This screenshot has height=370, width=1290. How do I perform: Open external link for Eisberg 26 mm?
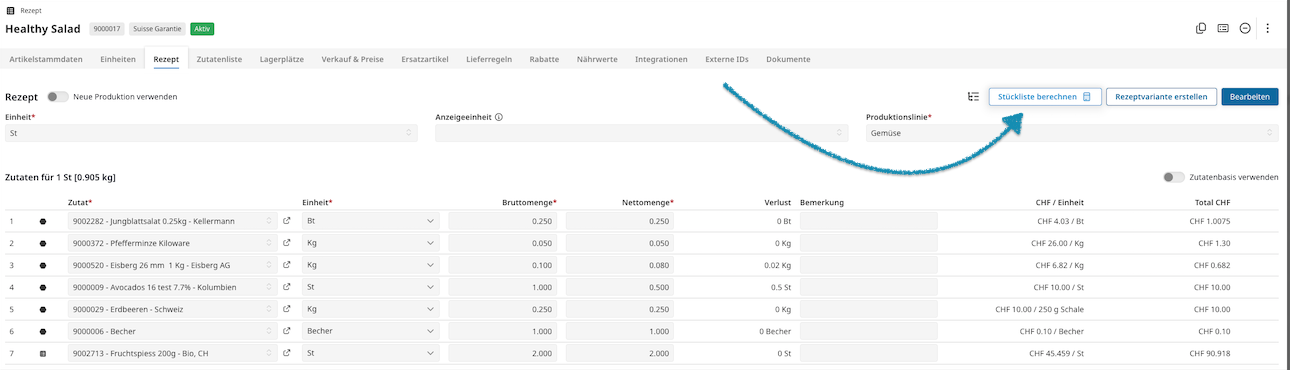point(287,265)
